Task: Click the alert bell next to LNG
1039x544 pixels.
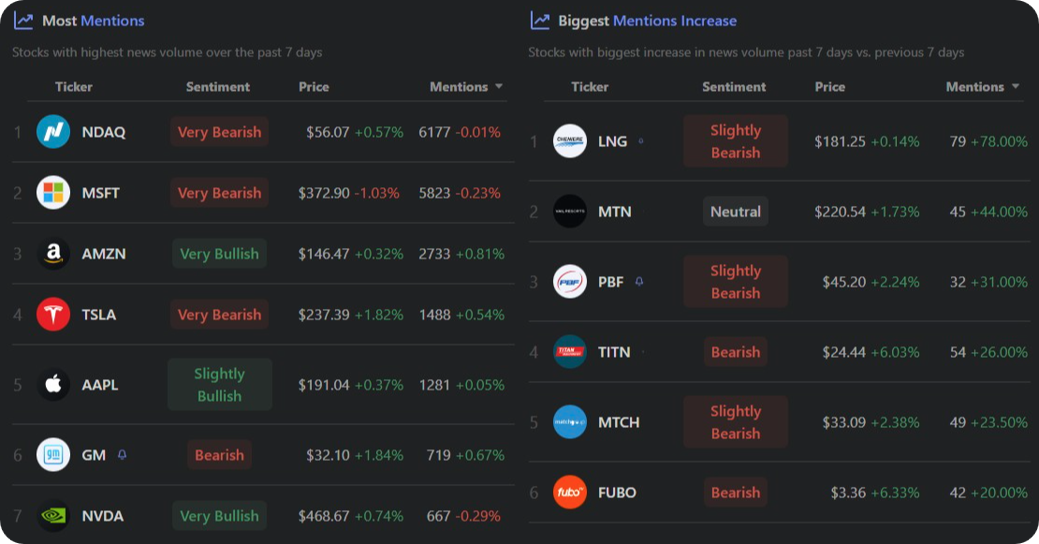Action: click(x=640, y=140)
